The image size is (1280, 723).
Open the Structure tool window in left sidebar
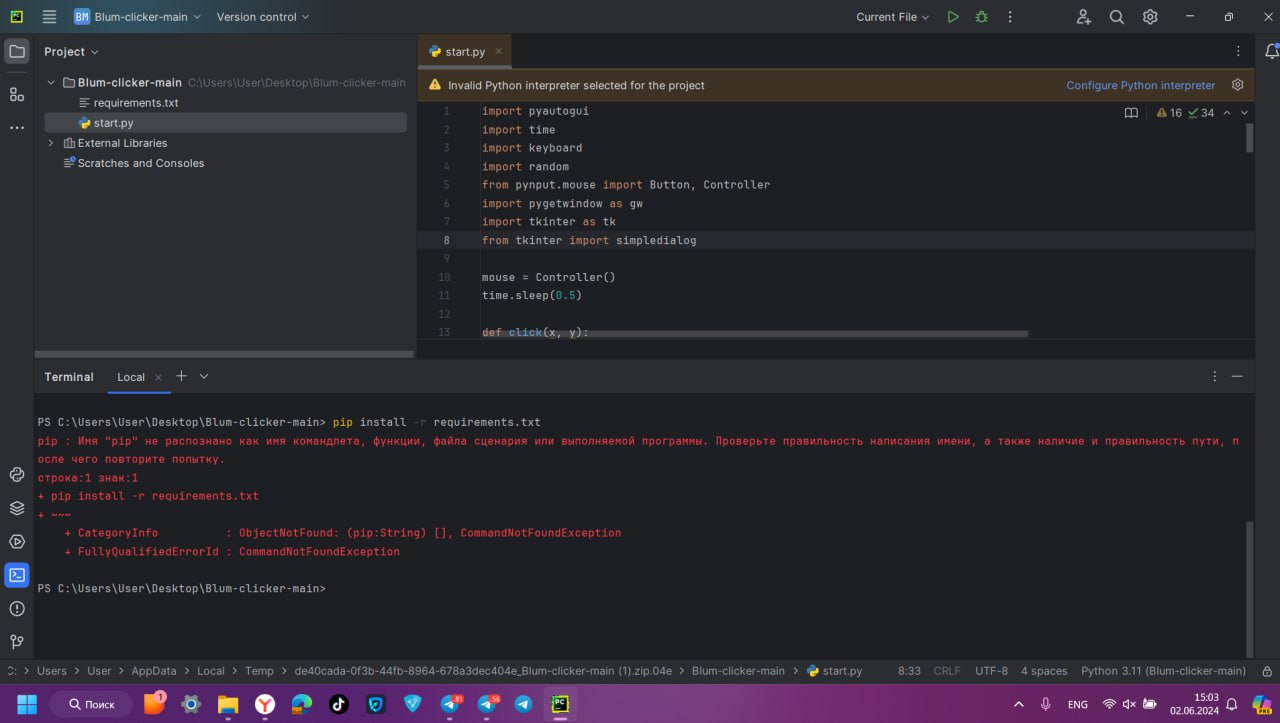click(x=17, y=94)
